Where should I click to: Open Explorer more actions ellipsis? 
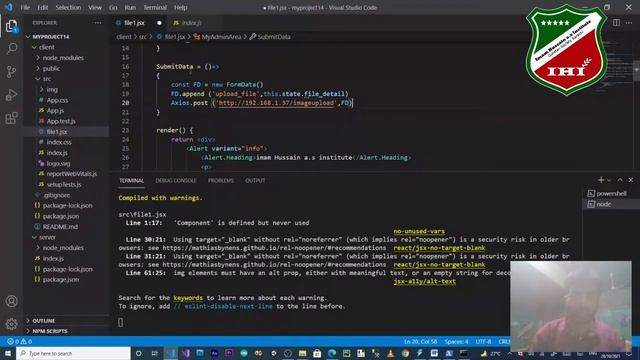[x=98, y=23]
